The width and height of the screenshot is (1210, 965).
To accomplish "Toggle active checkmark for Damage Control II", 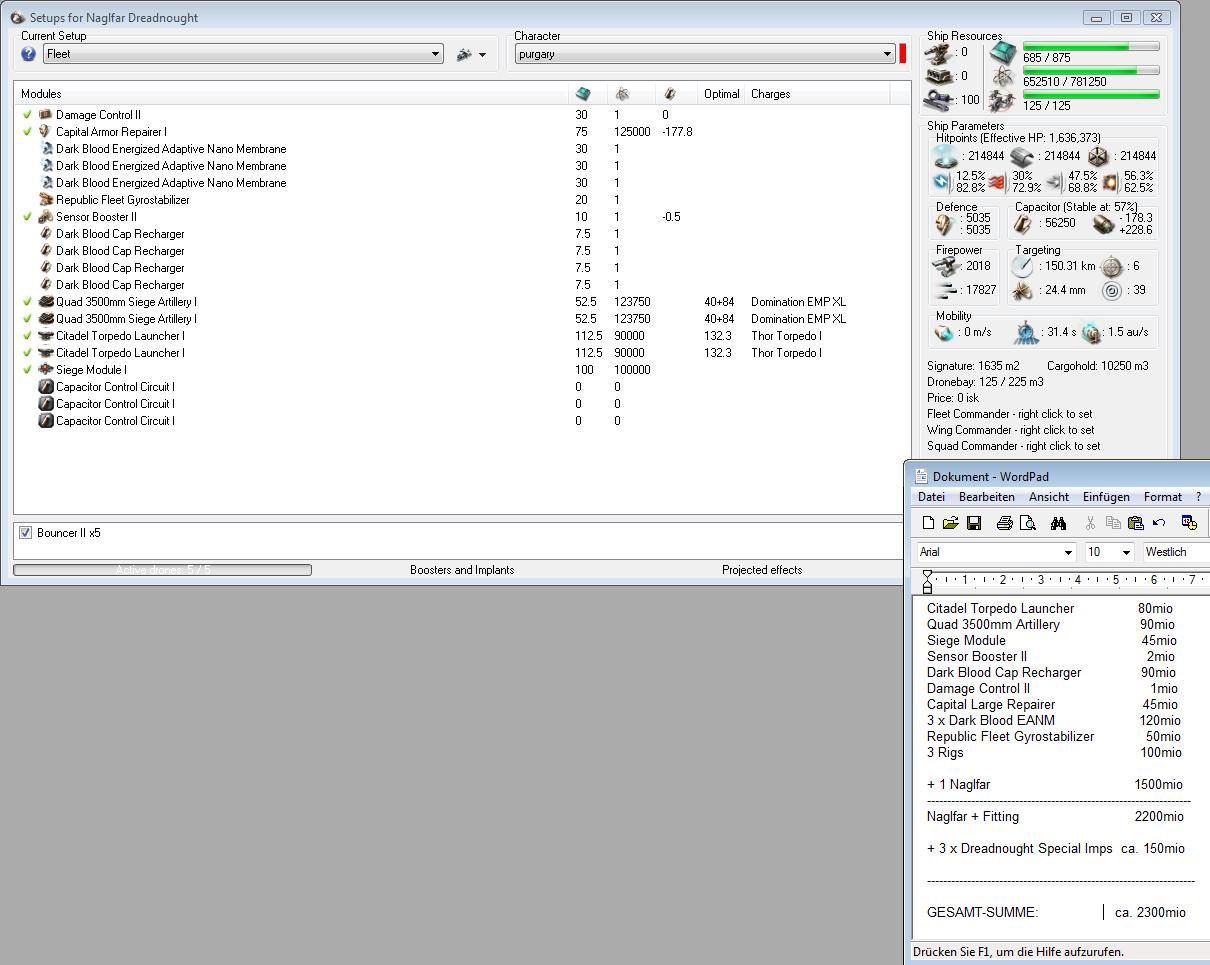I will pos(27,115).
